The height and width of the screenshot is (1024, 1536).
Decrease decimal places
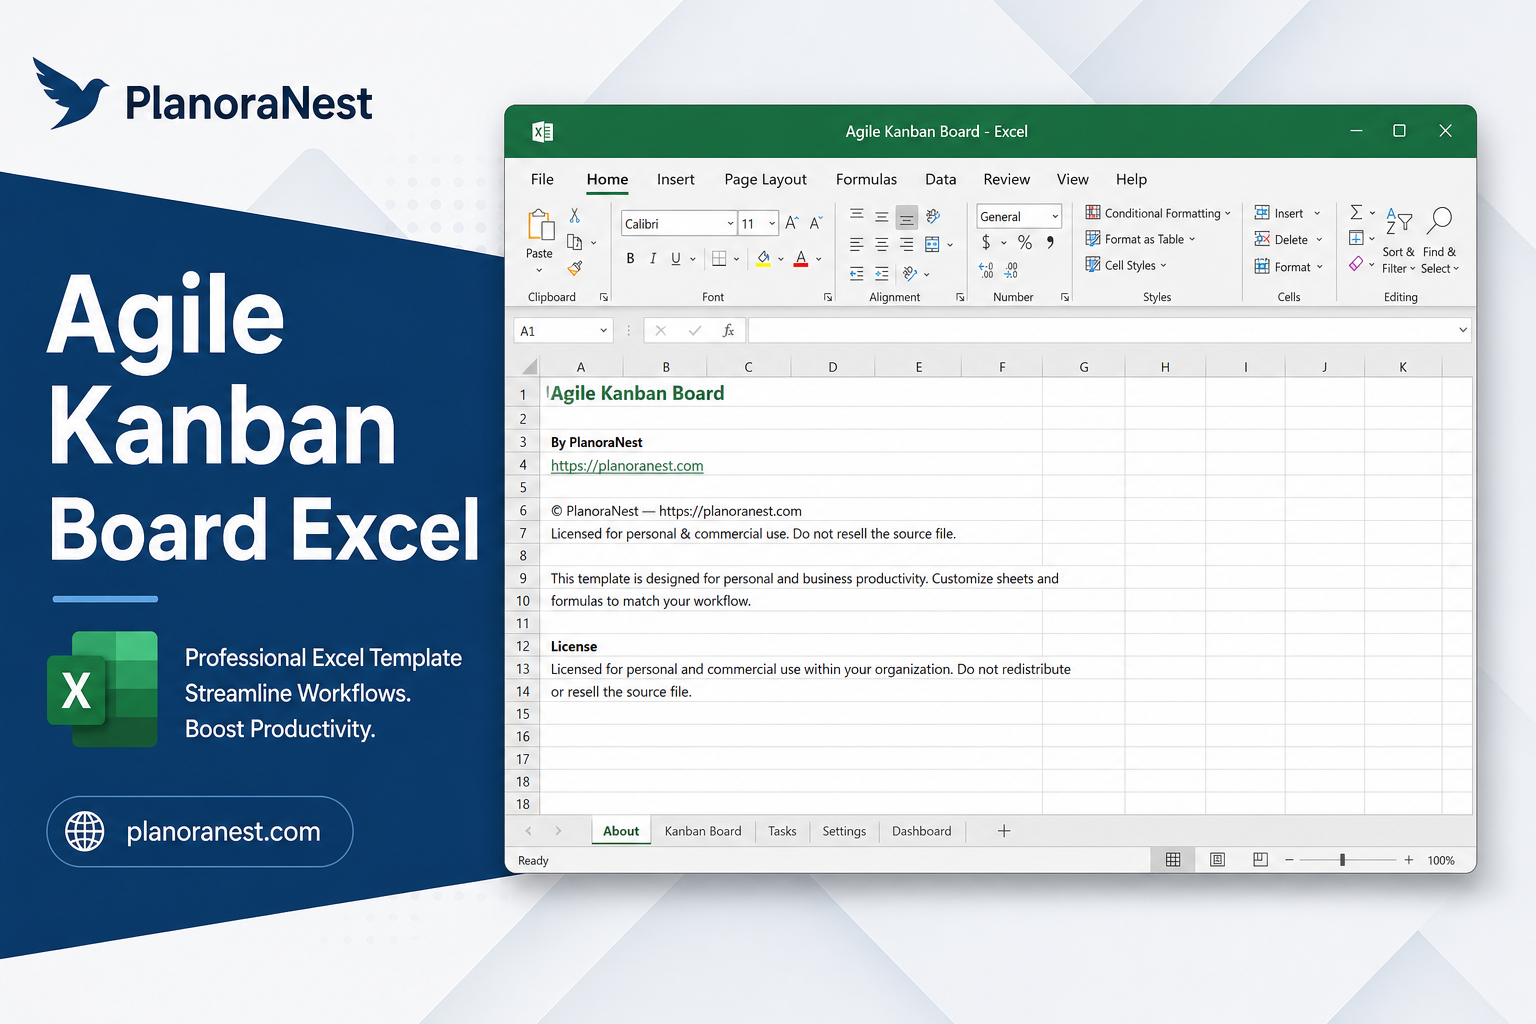(1011, 270)
